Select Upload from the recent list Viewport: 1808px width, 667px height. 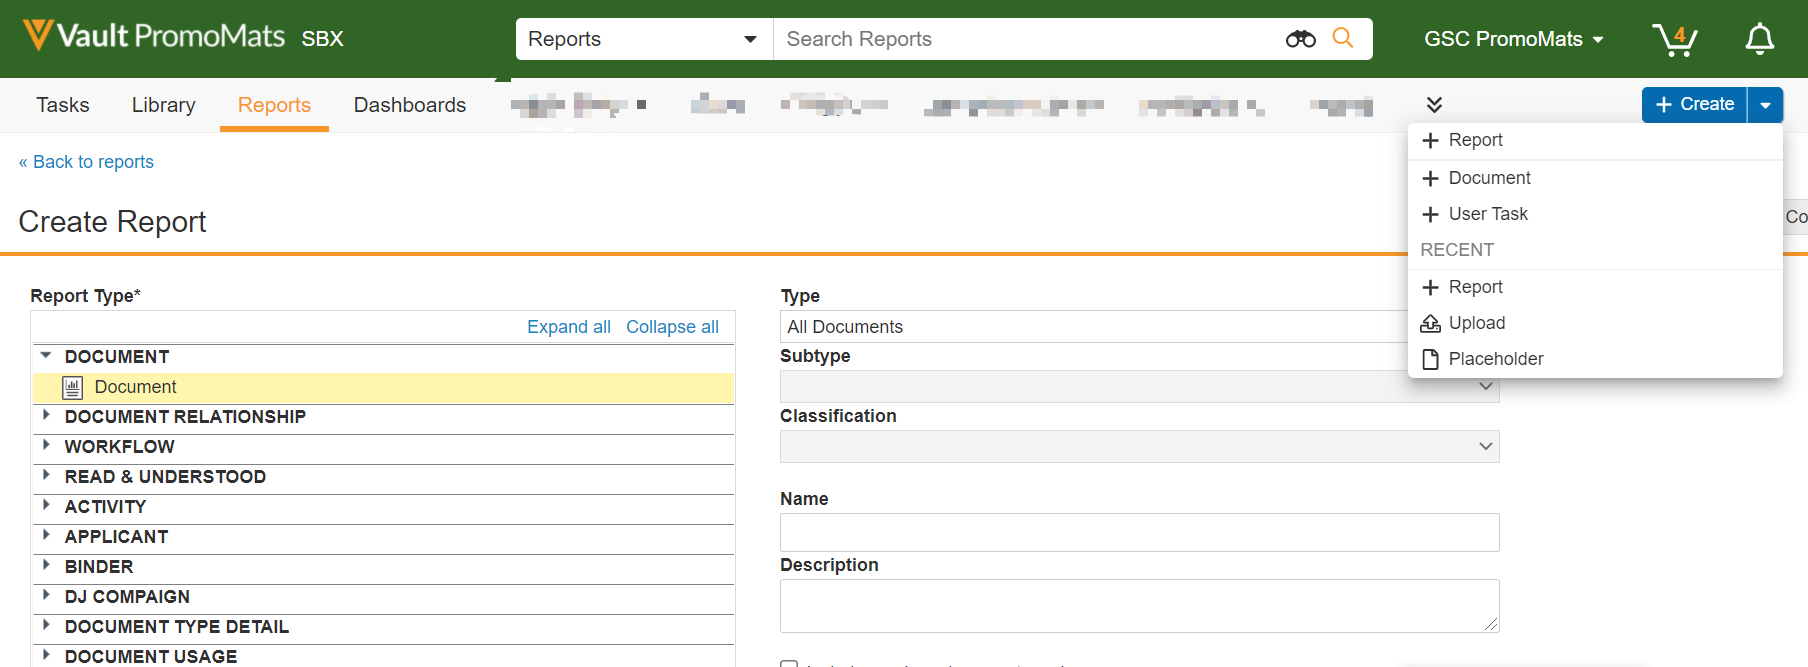tap(1476, 323)
